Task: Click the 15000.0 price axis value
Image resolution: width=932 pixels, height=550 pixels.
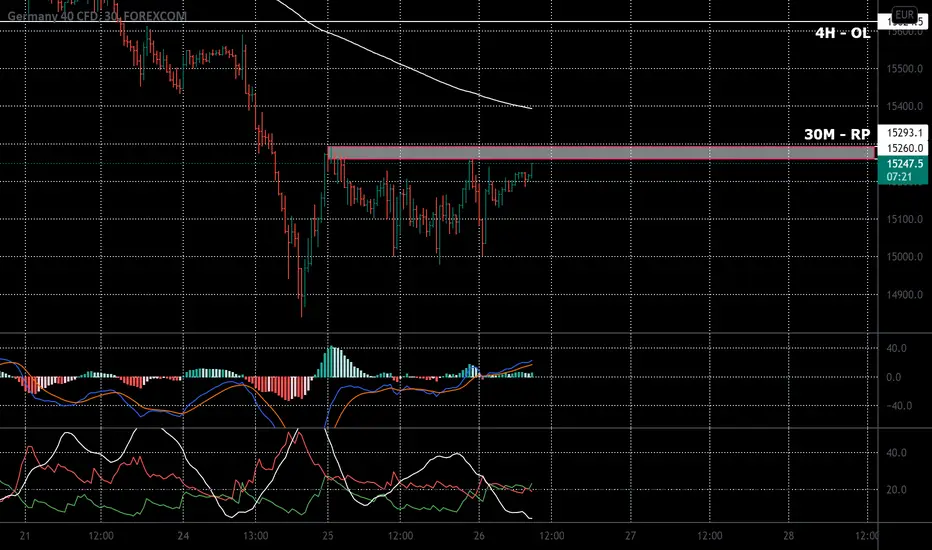Action: coord(905,257)
